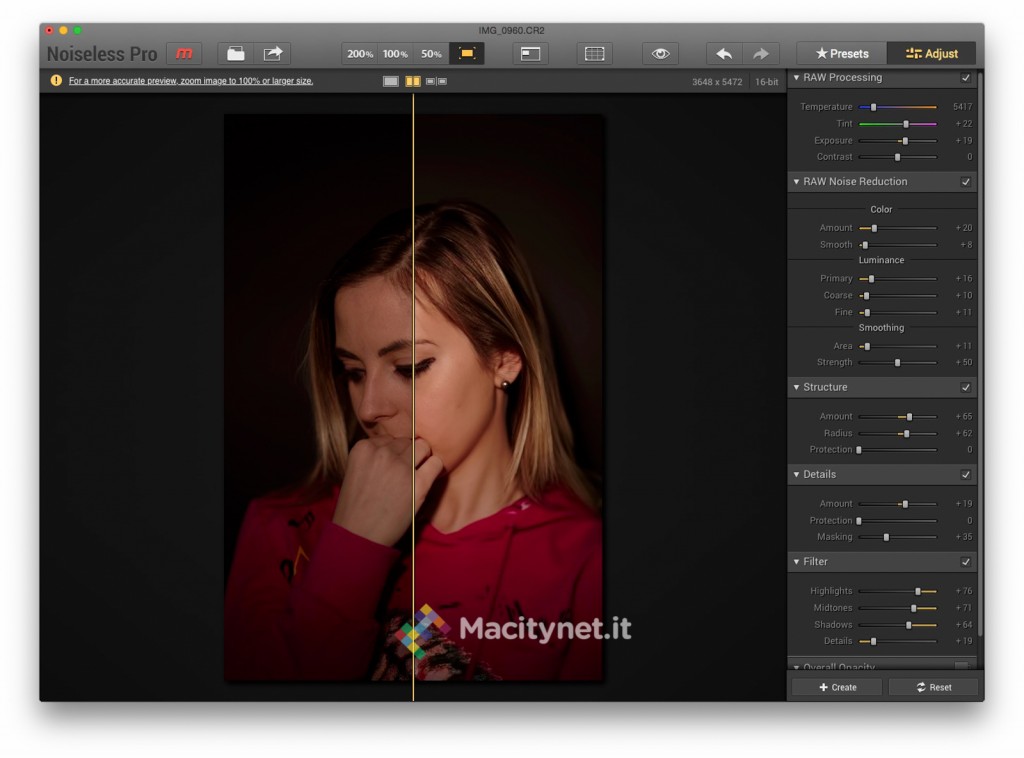This screenshot has height=758, width=1024.
Task: Select single image view mode icon
Action: [391, 81]
